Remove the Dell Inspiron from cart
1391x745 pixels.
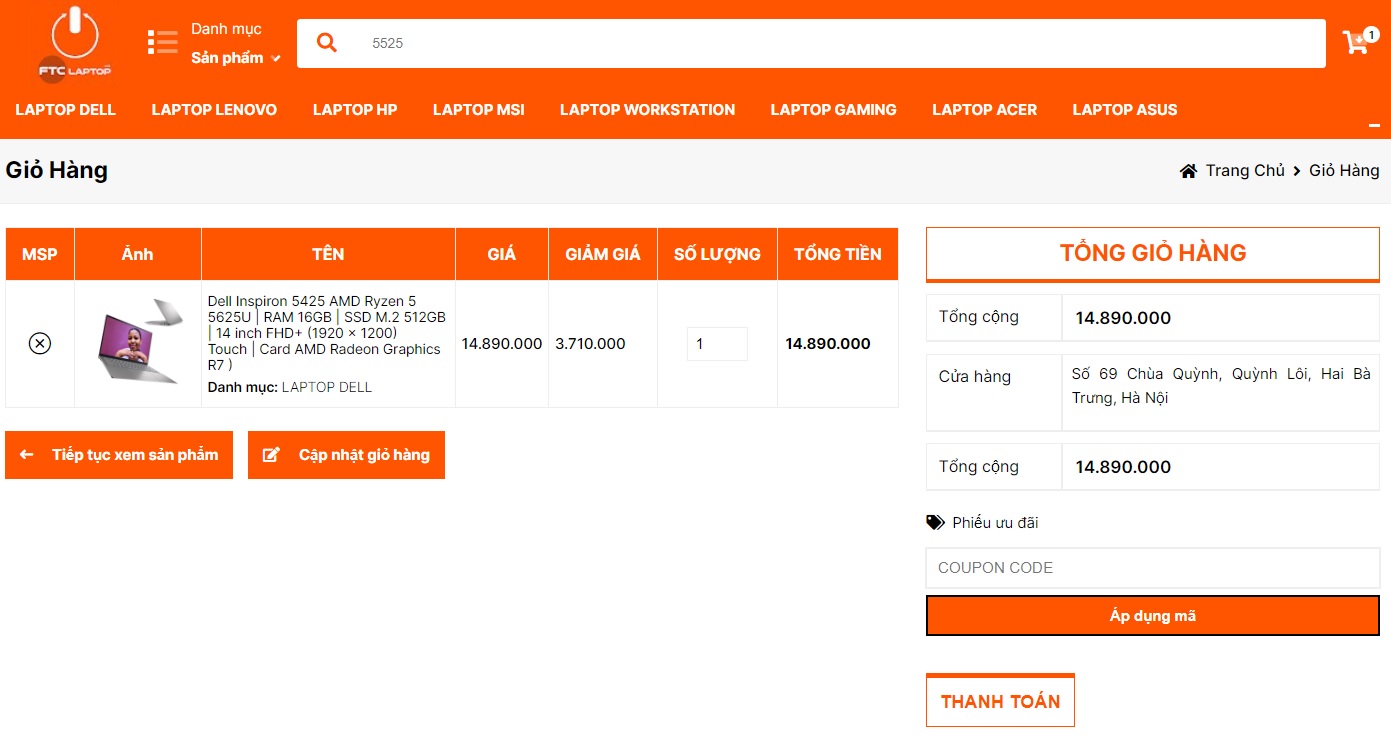[40, 344]
